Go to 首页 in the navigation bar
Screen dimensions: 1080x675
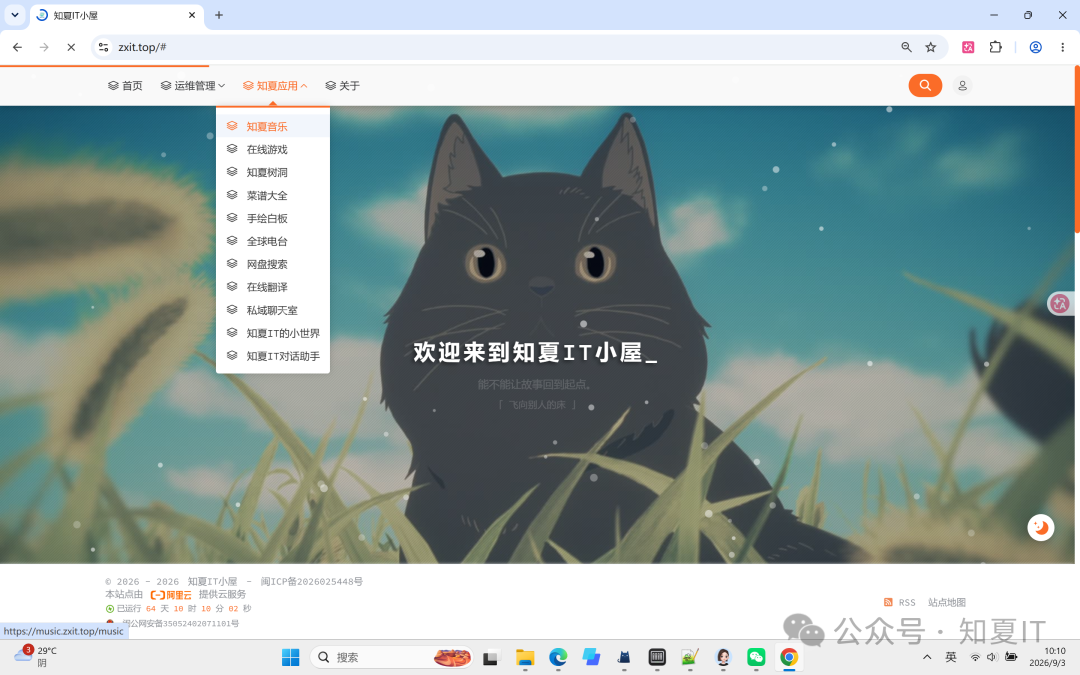[x=125, y=85]
